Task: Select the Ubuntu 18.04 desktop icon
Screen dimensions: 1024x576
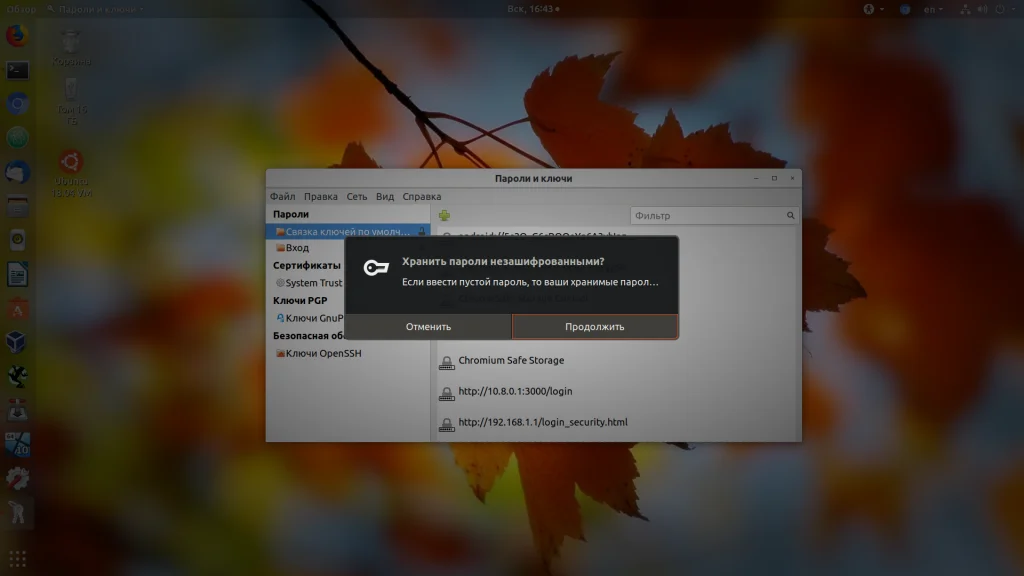Action: point(71,174)
